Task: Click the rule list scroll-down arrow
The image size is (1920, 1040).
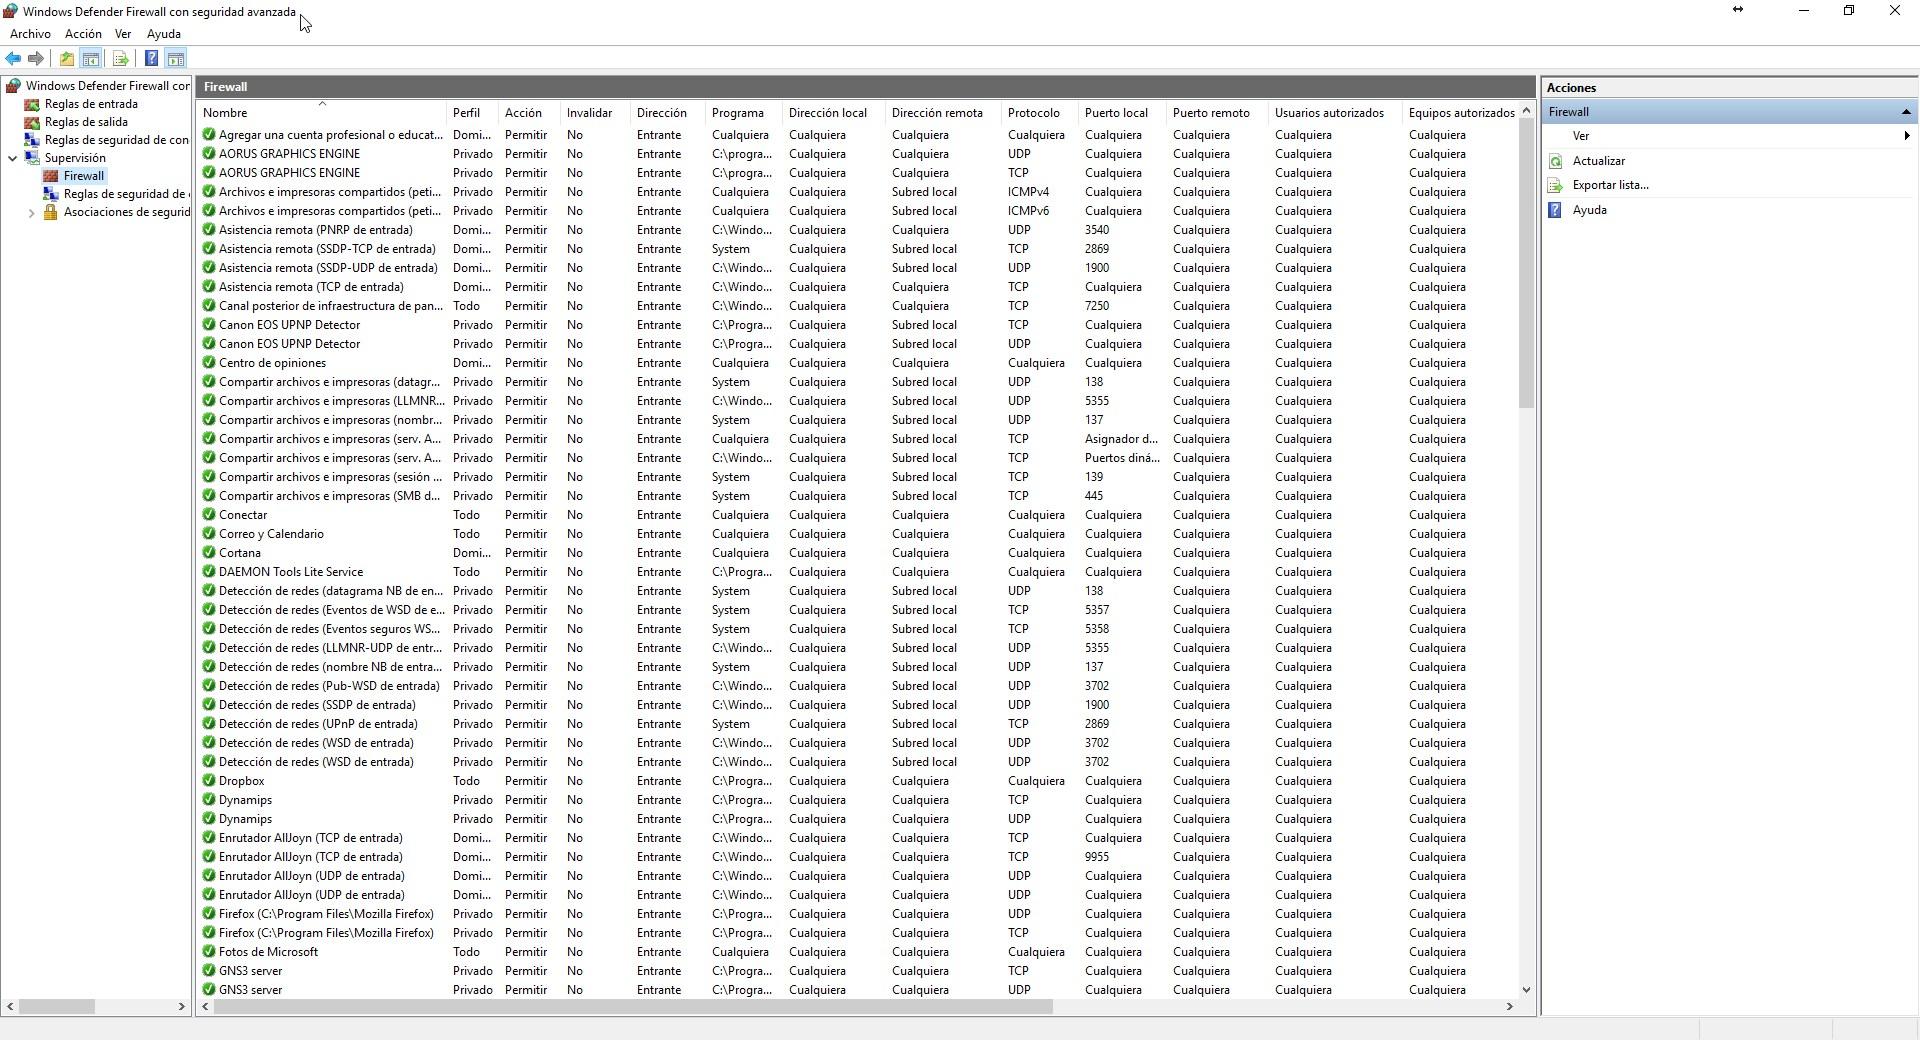Action: click(1526, 990)
